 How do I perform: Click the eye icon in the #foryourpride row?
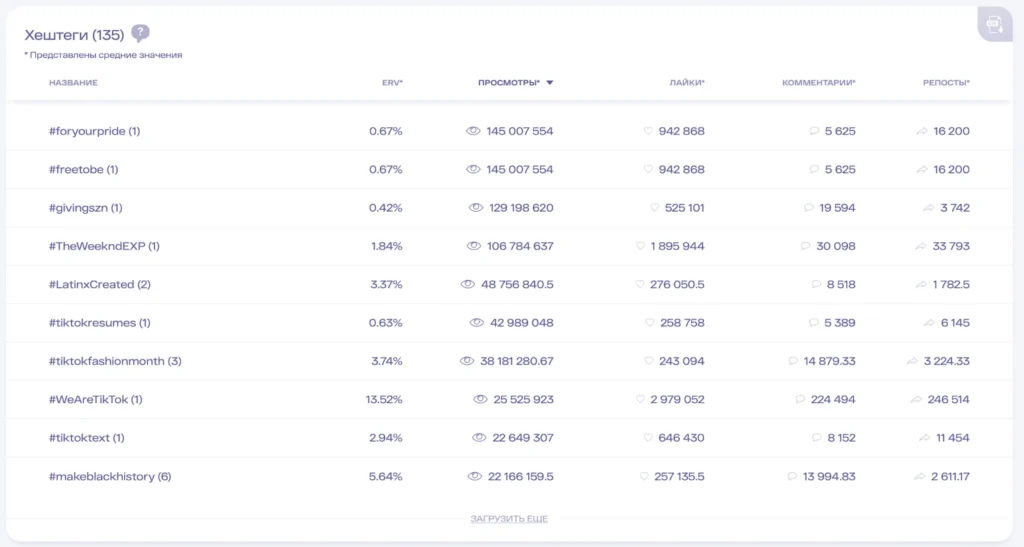coord(473,131)
